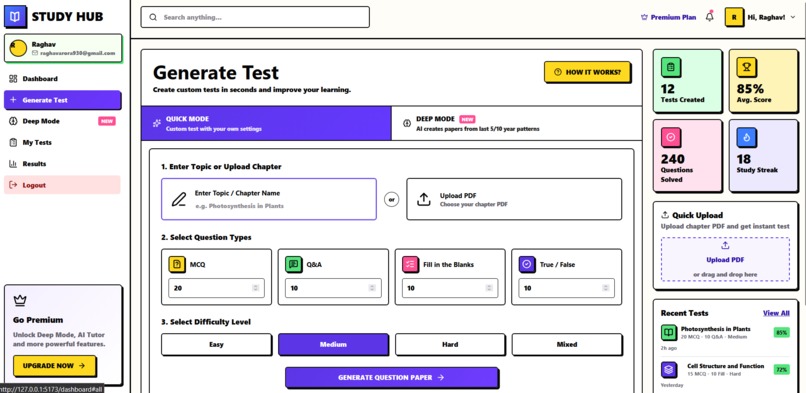Click the True / False count stepper

click(x=606, y=288)
